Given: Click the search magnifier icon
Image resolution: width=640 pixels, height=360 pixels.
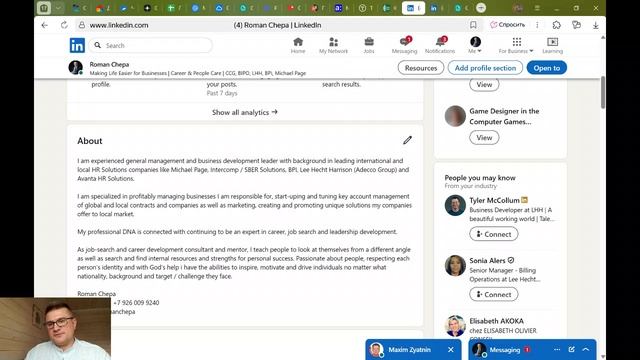Looking at the screenshot, I should 98,45.
